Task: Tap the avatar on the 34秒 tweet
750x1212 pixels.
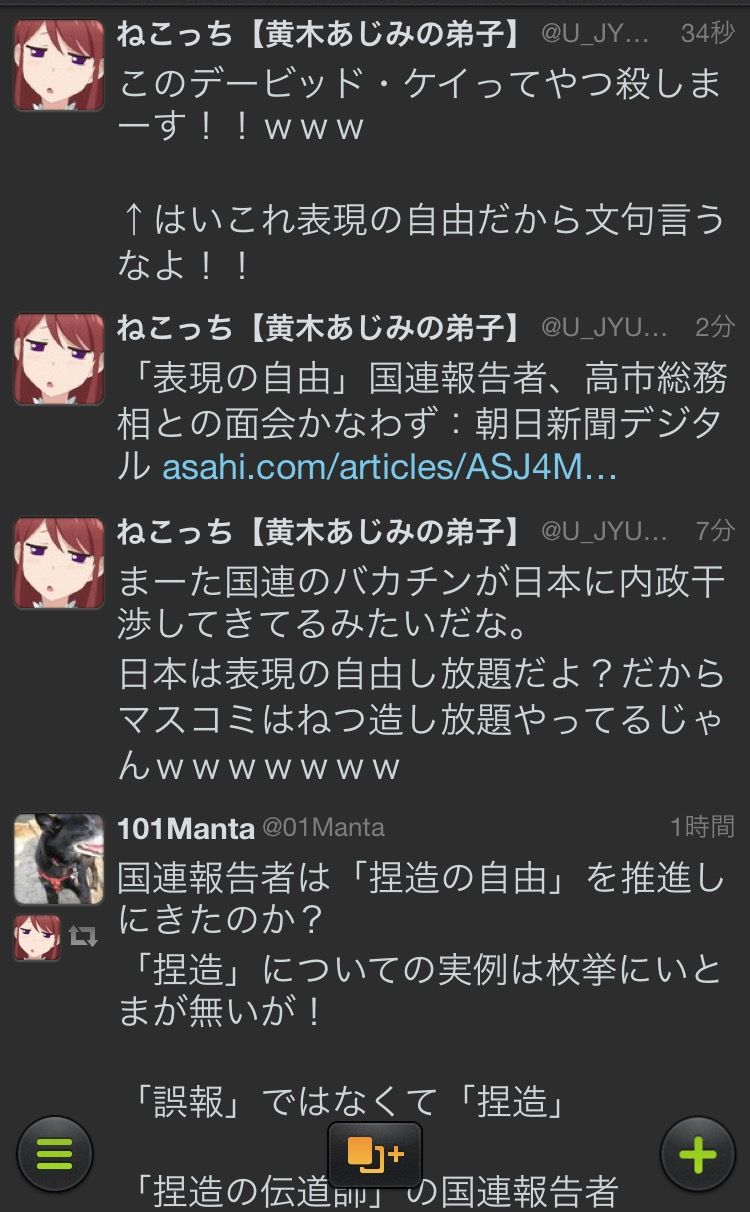Action: point(59,64)
